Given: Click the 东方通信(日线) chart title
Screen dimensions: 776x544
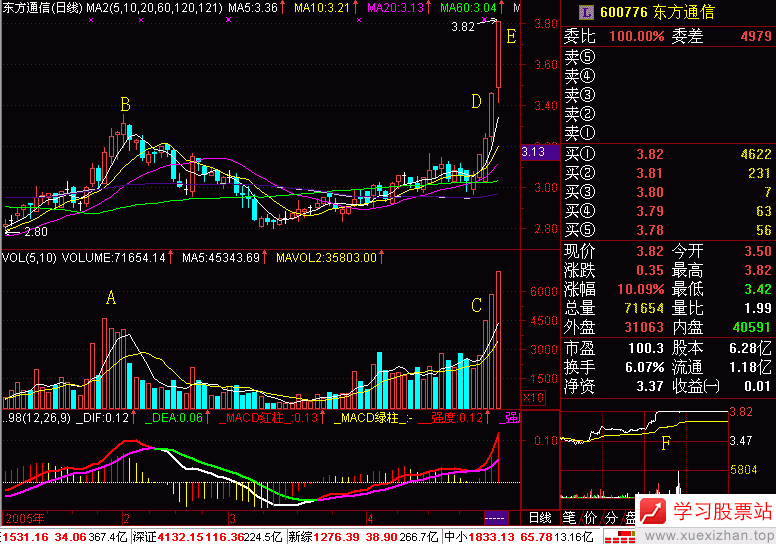Looking at the screenshot, I should pyautogui.click(x=42, y=7).
